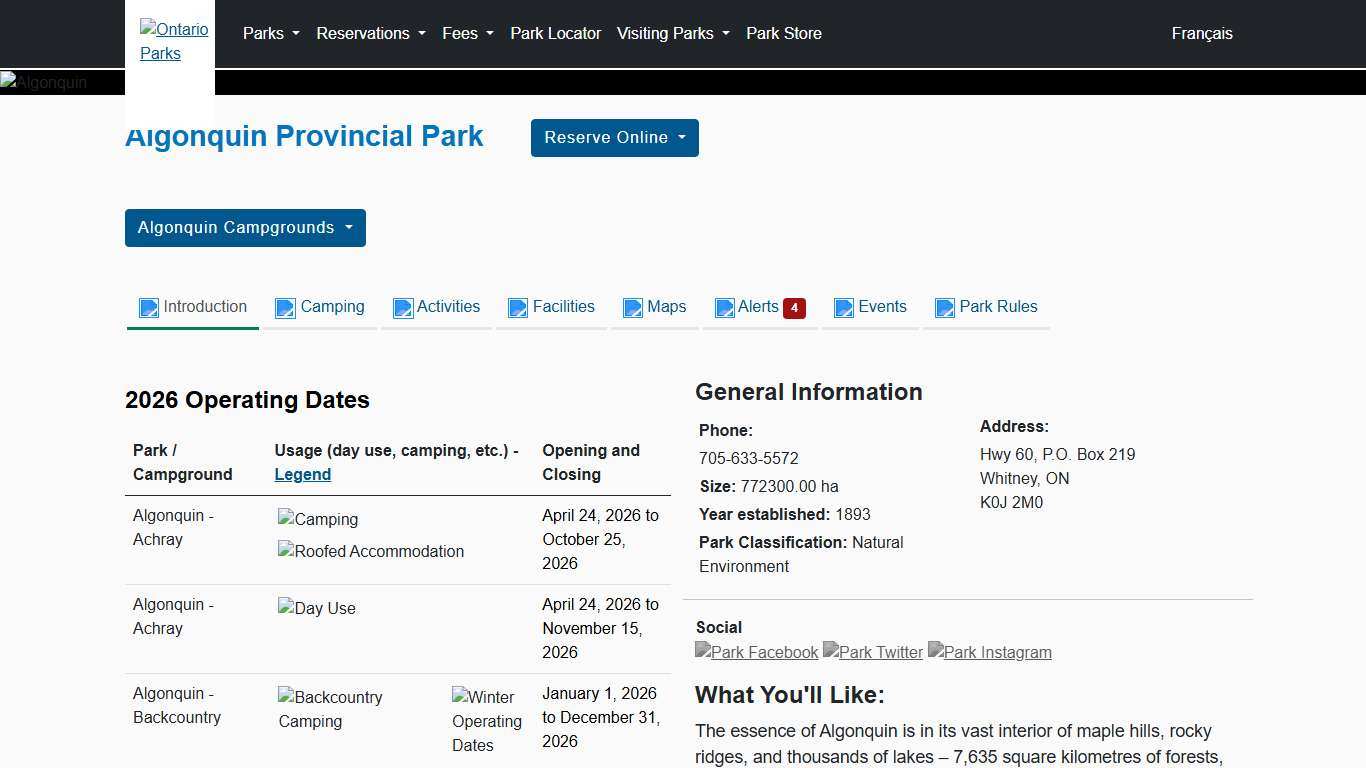Expand the Visiting Parks menu
This screenshot has height=768, width=1366.
pyautogui.click(x=673, y=33)
